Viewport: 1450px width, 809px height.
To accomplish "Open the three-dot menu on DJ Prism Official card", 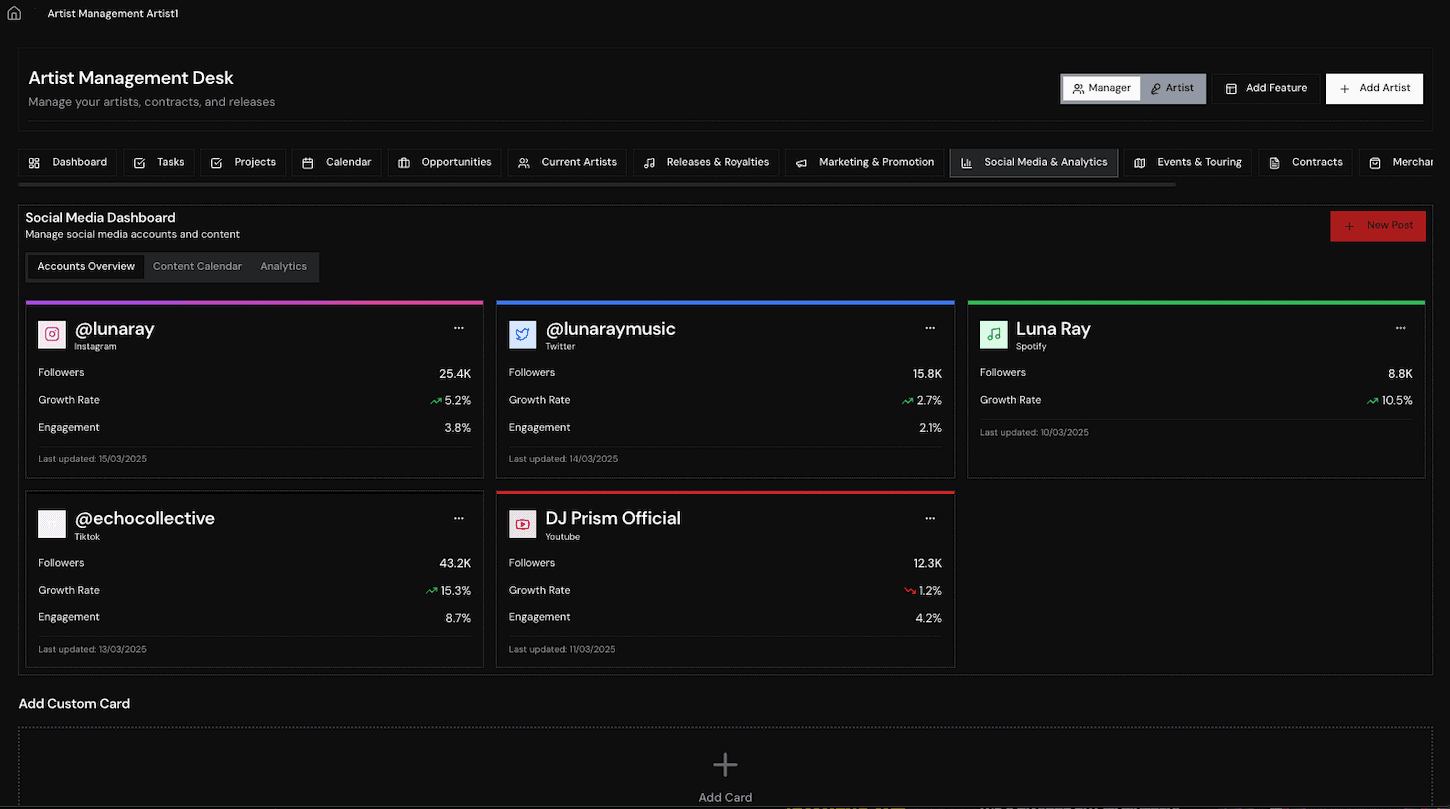I will 930,518.
